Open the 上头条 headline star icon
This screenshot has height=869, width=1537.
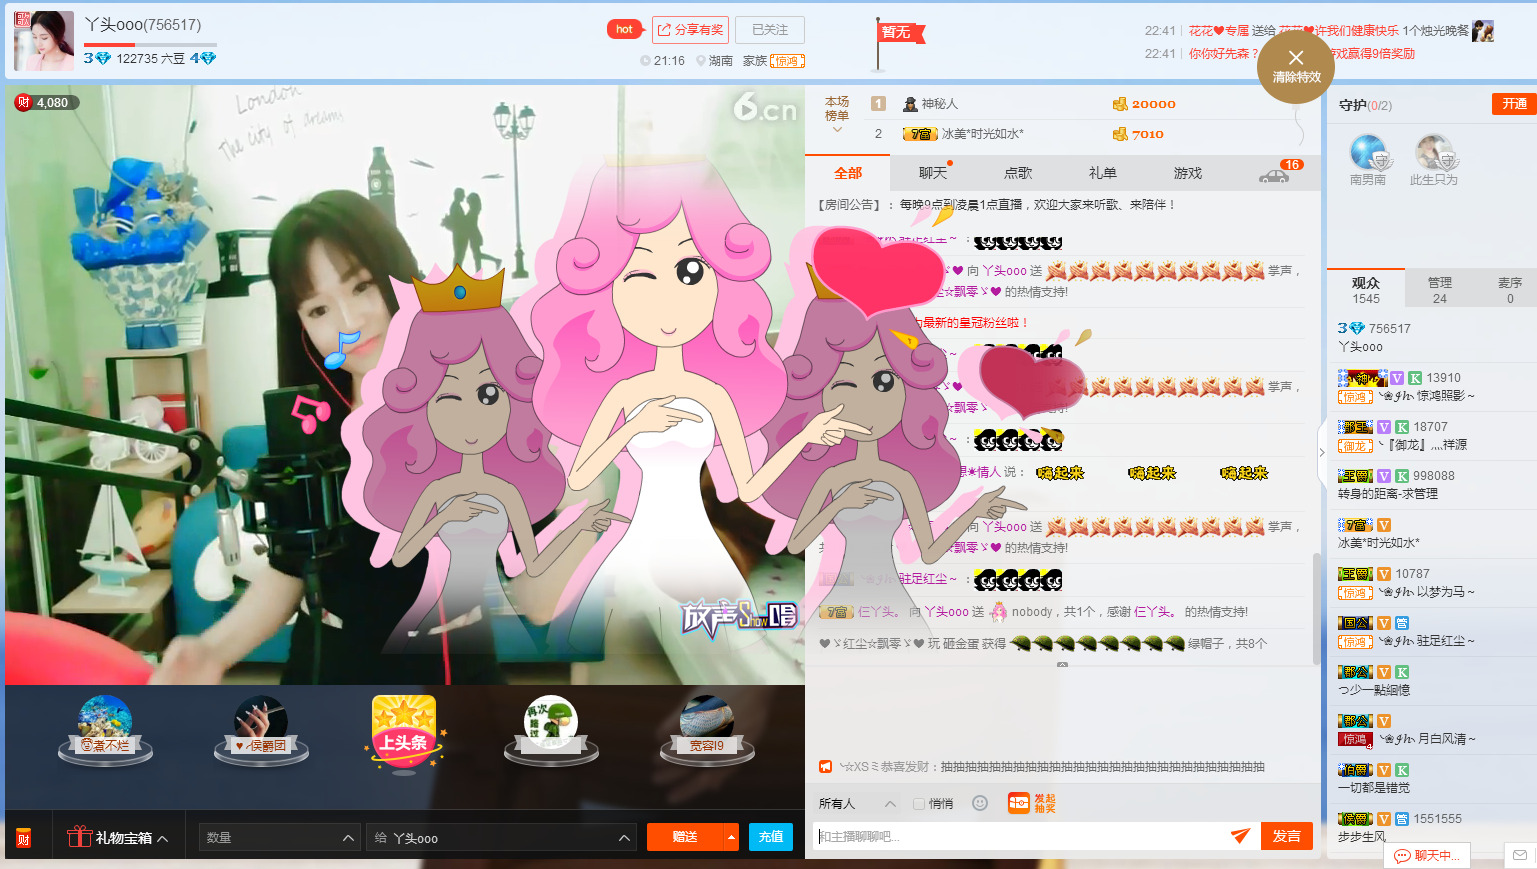click(x=404, y=734)
